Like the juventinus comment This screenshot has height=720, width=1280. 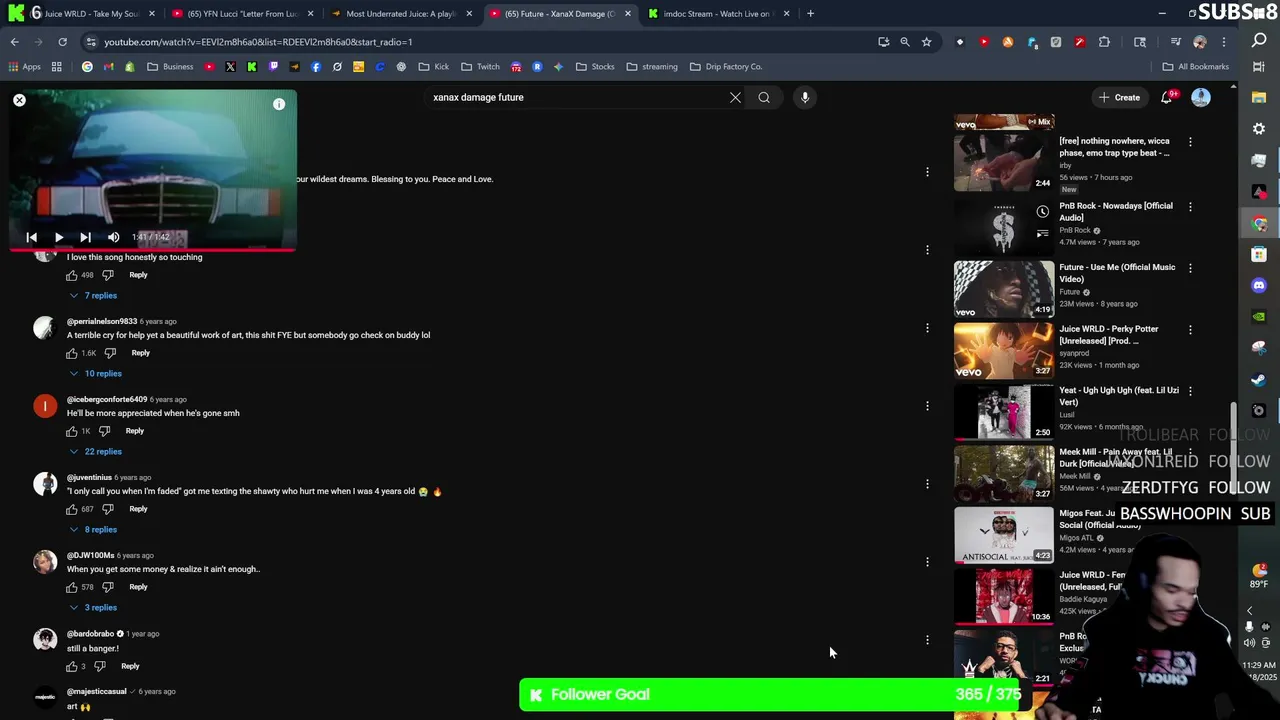tap(72, 509)
